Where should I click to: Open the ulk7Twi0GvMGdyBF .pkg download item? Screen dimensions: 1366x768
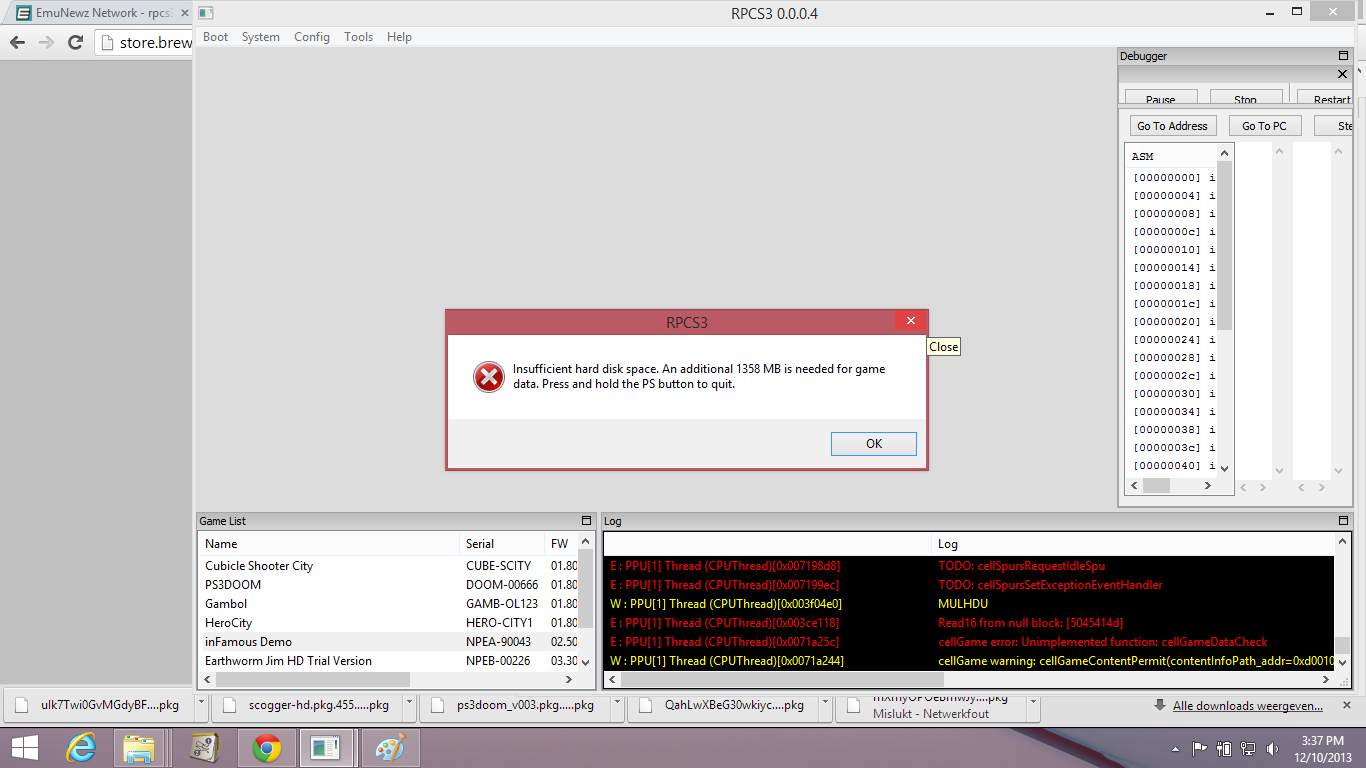click(100, 705)
